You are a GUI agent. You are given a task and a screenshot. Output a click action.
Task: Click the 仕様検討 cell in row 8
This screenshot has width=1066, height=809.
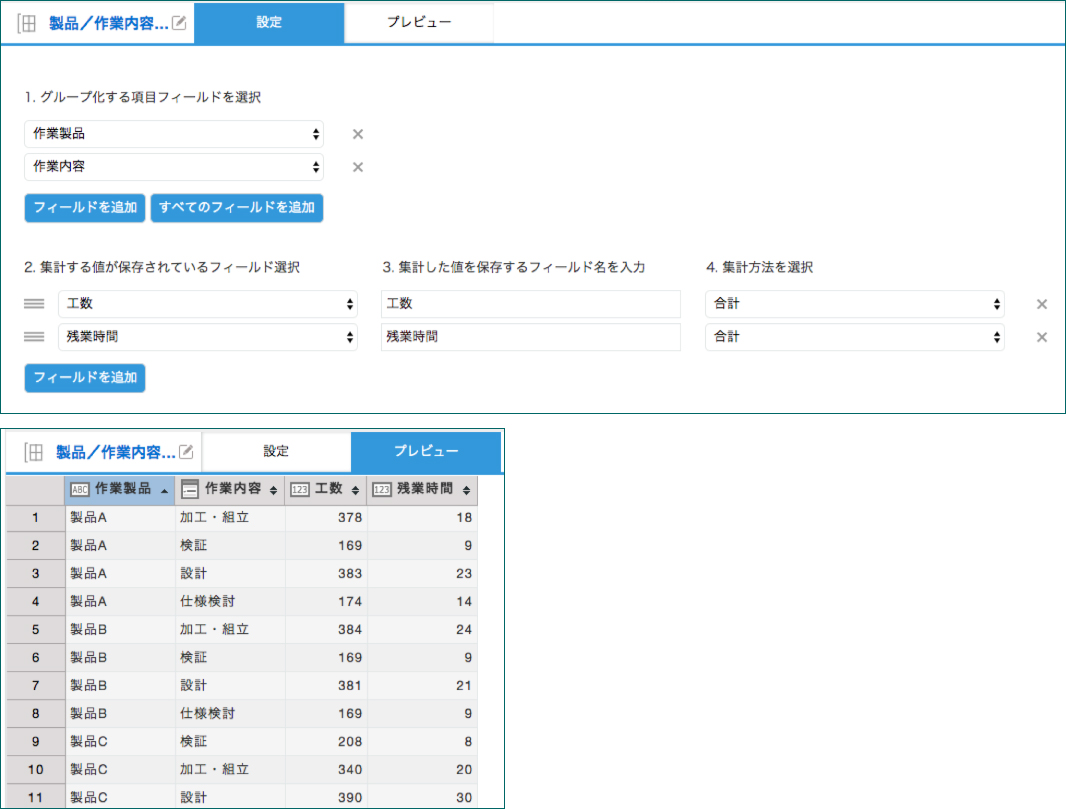(x=230, y=714)
